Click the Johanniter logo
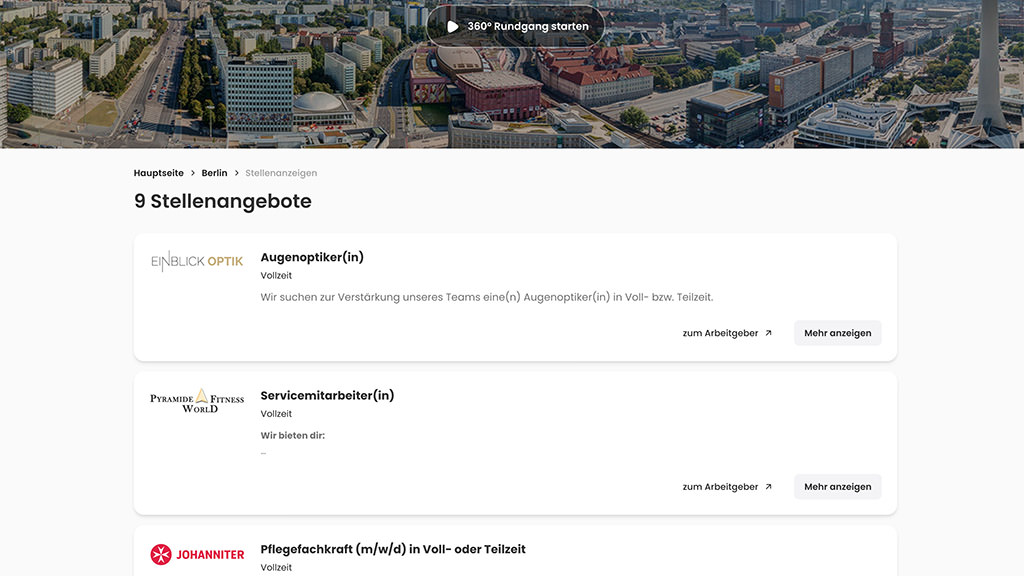 click(x=197, y=554)
